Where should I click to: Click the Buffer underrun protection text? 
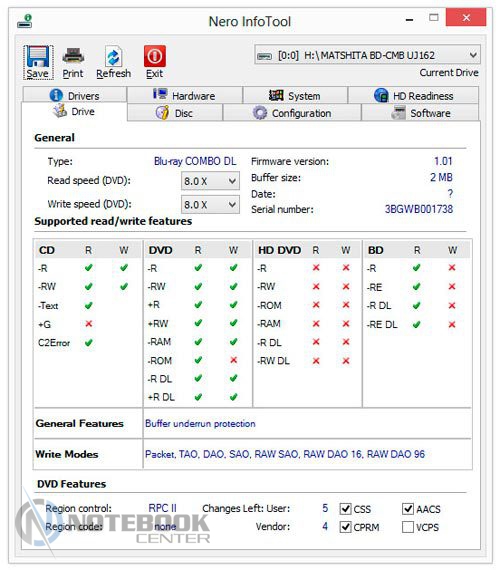(200, 424)
